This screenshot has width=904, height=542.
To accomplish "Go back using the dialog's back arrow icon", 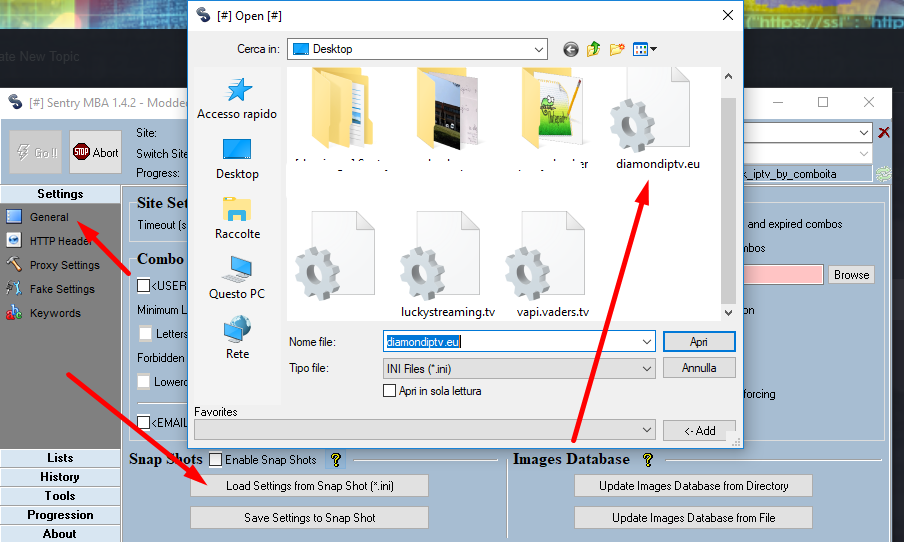I will pyautogui.click(x=570, y=50).
